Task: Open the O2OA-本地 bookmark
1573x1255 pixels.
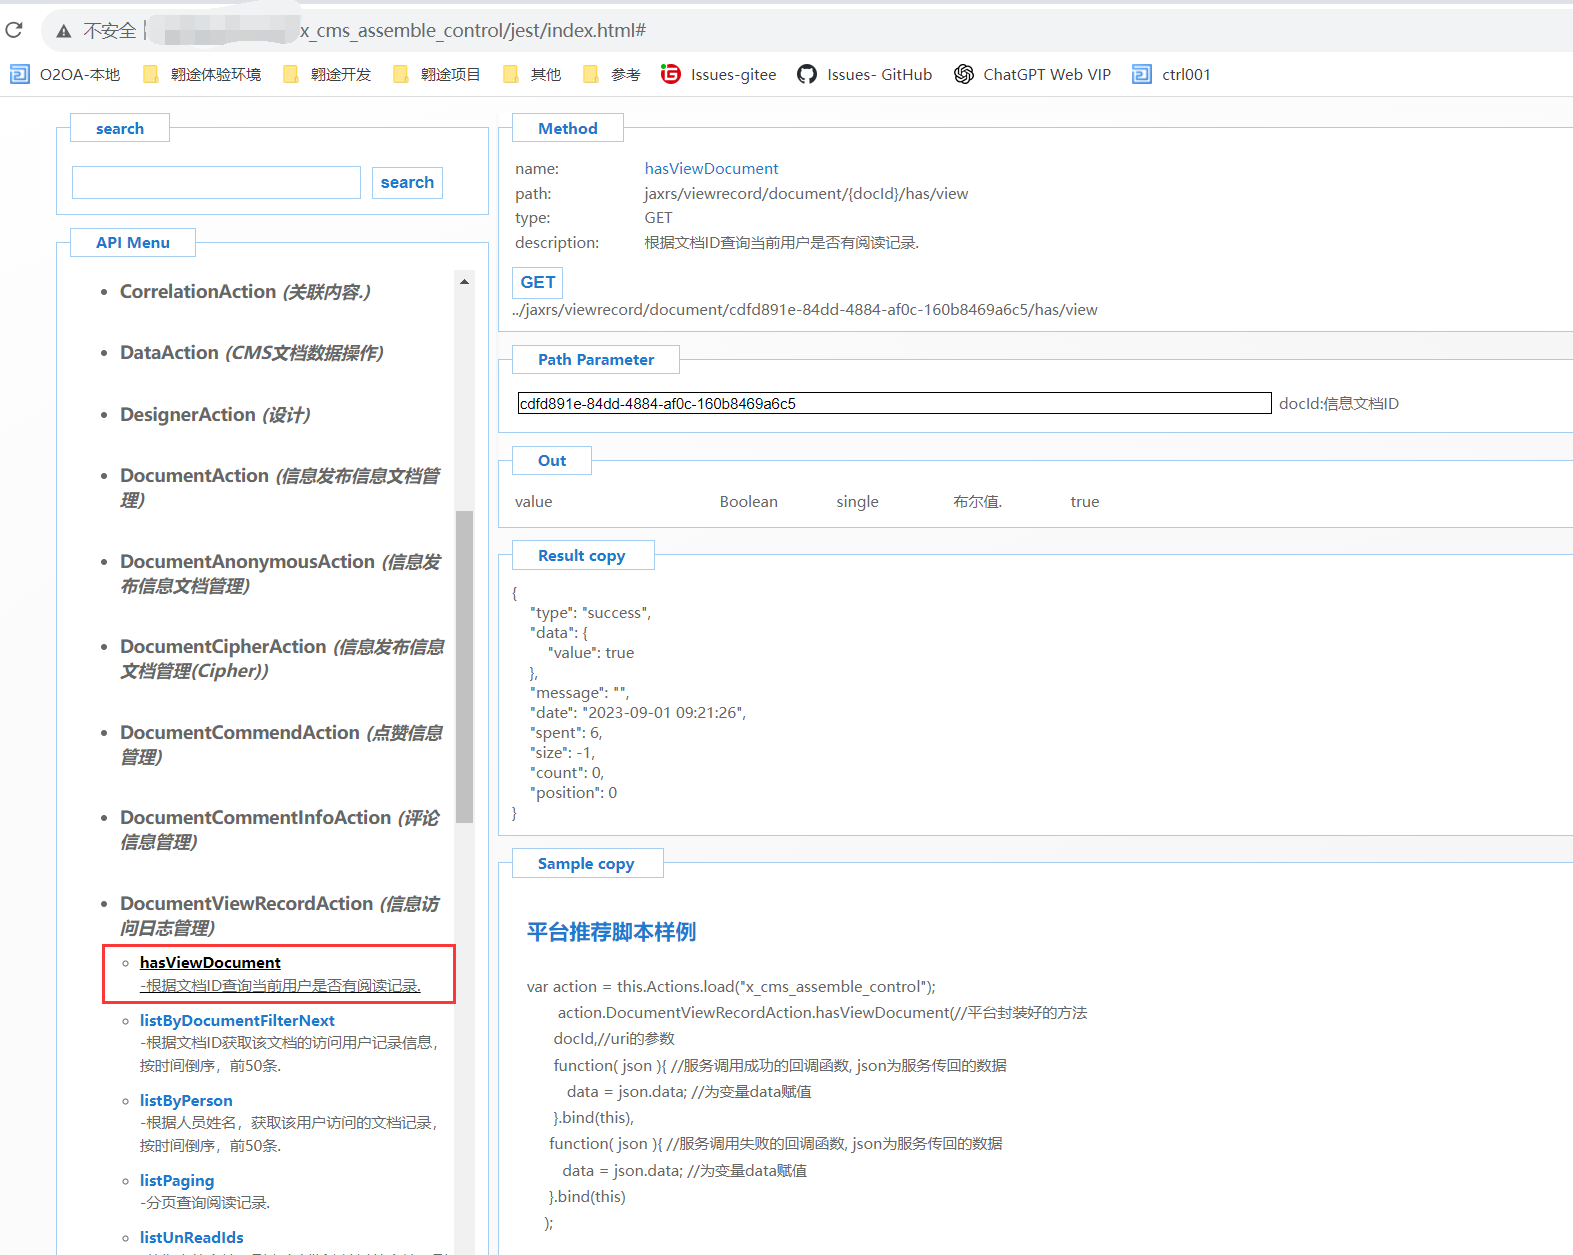Action: point(65,74)
